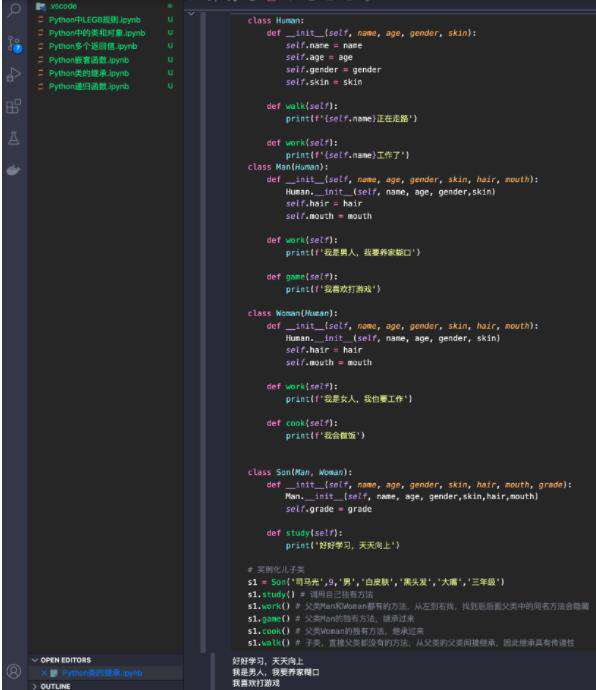
Task: Click the output line '我是男人,我要养家糊口'
Action: click(276, 672)
